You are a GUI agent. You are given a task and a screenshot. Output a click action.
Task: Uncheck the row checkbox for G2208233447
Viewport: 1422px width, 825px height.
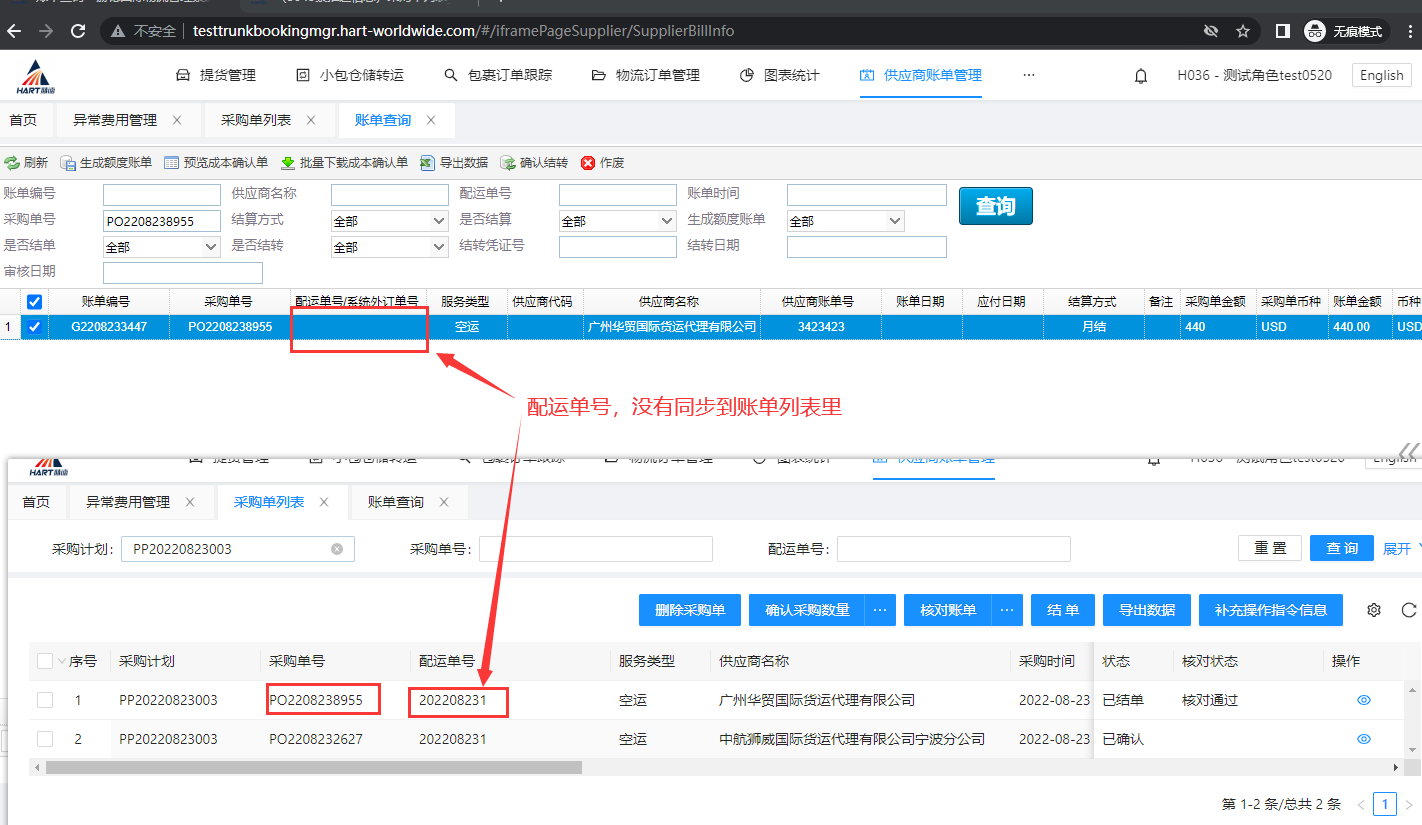[35, 327]
